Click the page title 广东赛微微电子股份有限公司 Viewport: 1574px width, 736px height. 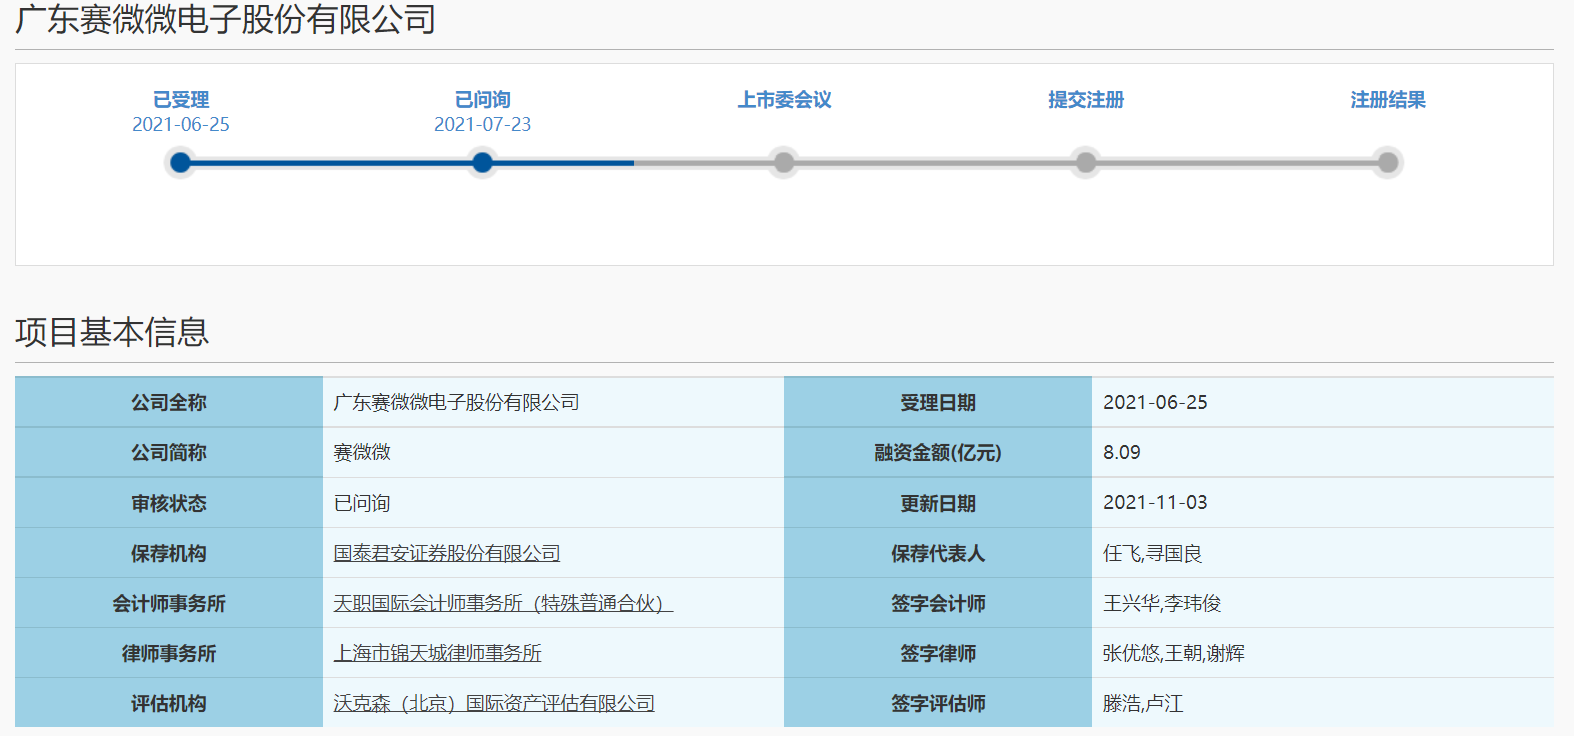click(x=226, y=19)
